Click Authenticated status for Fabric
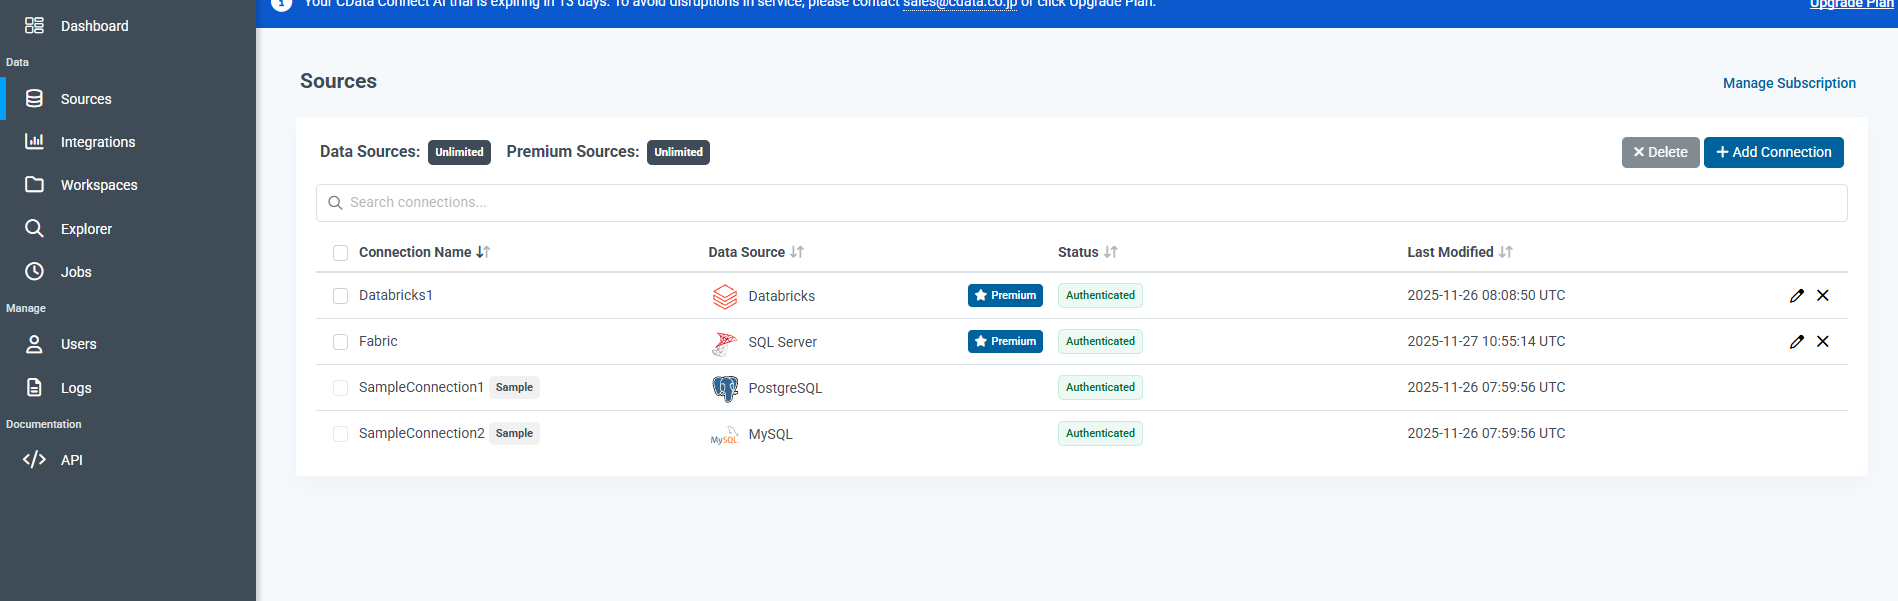 pyautogui.click(x=1100, y=341)
